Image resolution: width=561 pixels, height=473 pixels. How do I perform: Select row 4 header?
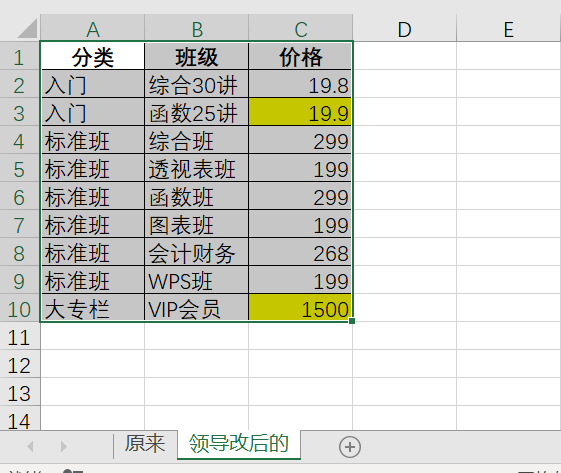pos(20,140)
